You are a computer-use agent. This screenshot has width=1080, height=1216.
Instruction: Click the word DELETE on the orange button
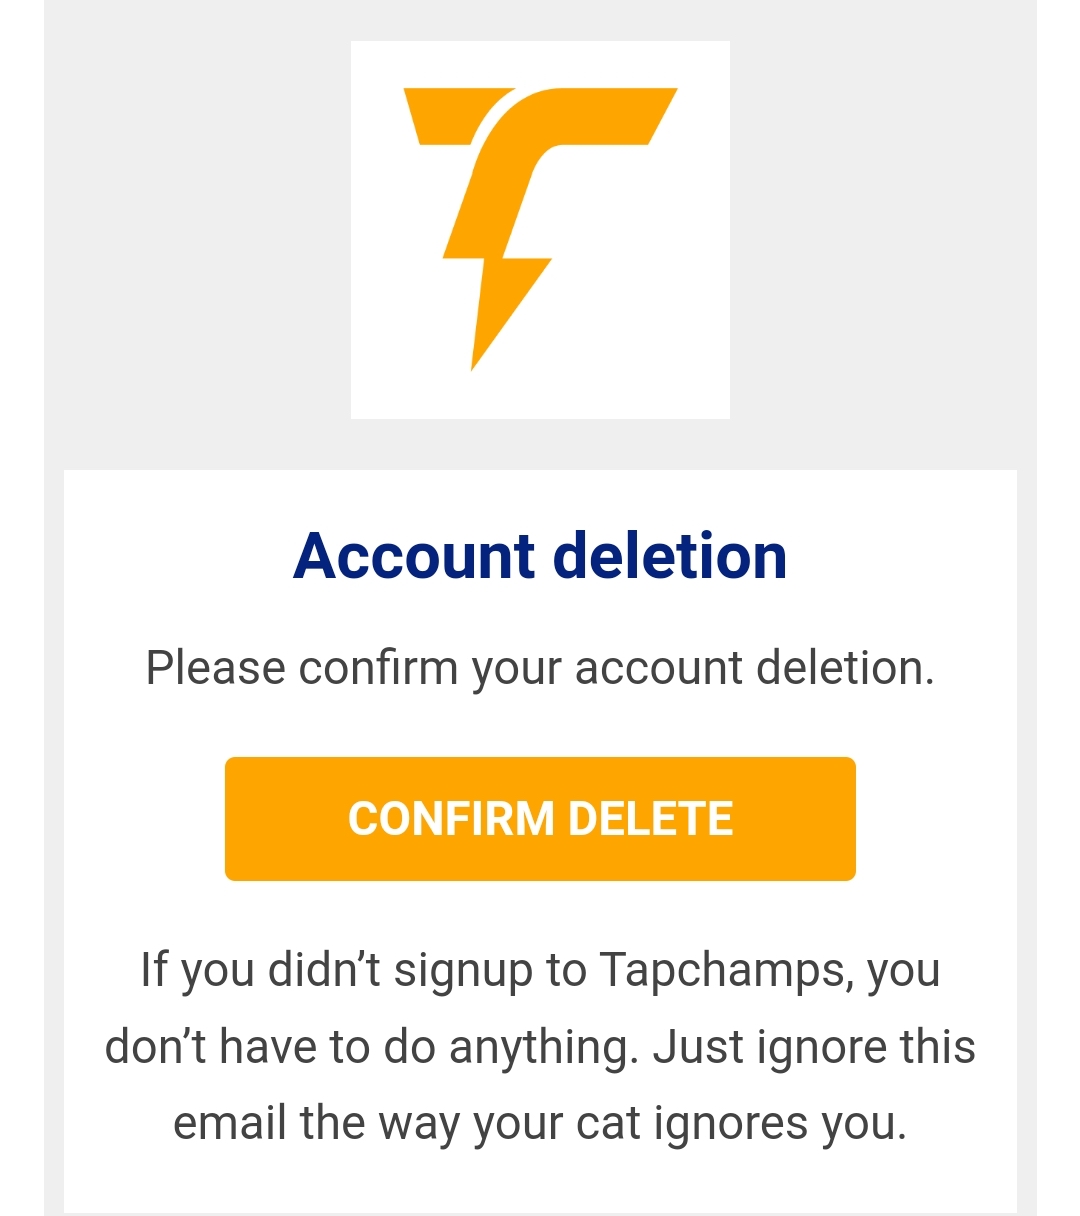(x=651, y=819)
